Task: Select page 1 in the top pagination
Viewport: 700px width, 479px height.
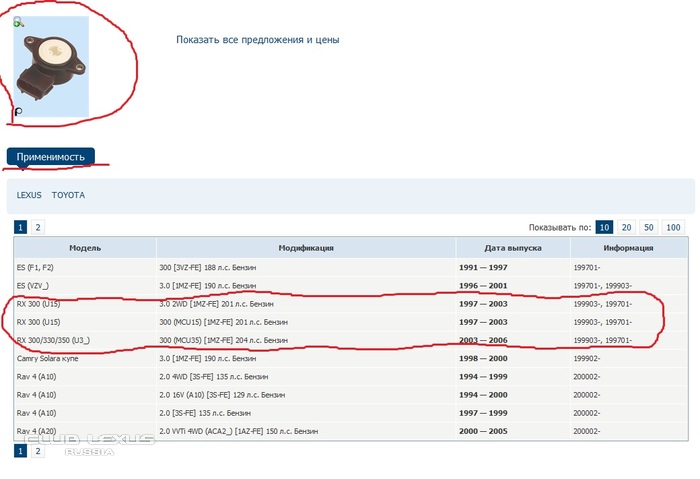Action: [21, 227]
